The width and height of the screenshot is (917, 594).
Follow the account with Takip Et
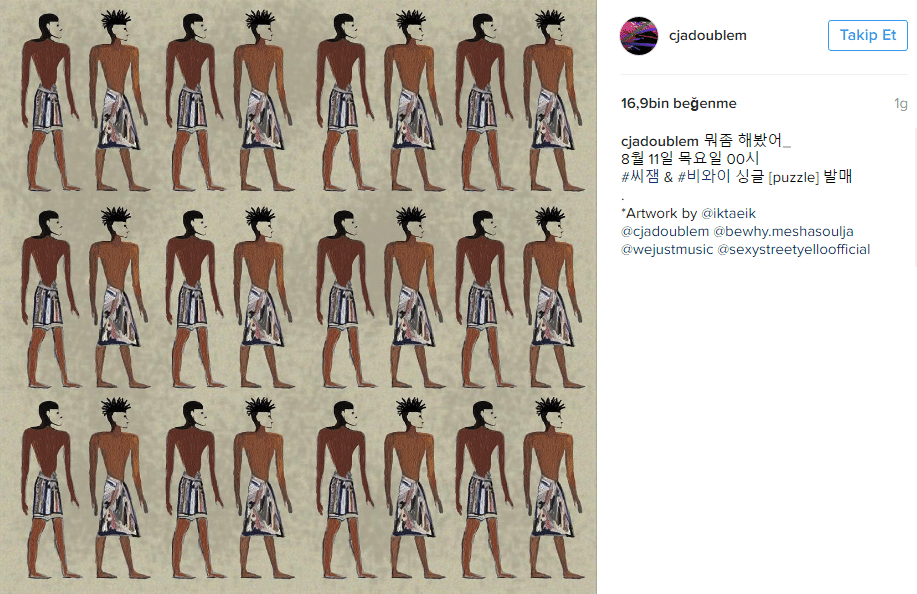(x=867, y=35)
